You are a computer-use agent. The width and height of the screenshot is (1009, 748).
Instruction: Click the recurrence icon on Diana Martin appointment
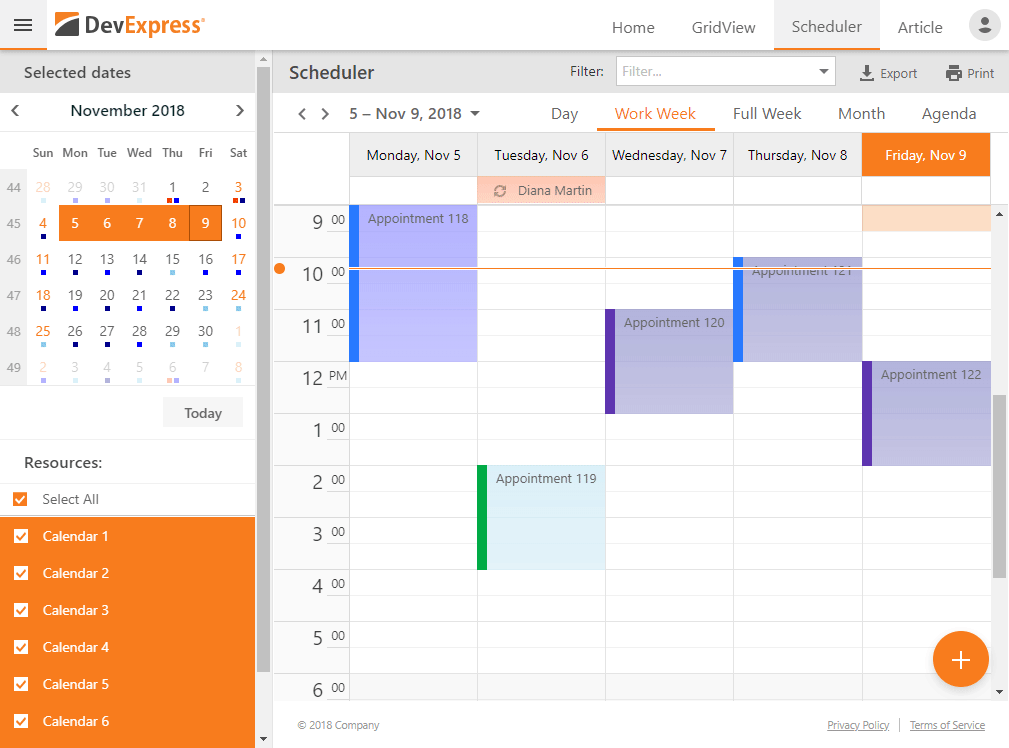click(500, 189)
